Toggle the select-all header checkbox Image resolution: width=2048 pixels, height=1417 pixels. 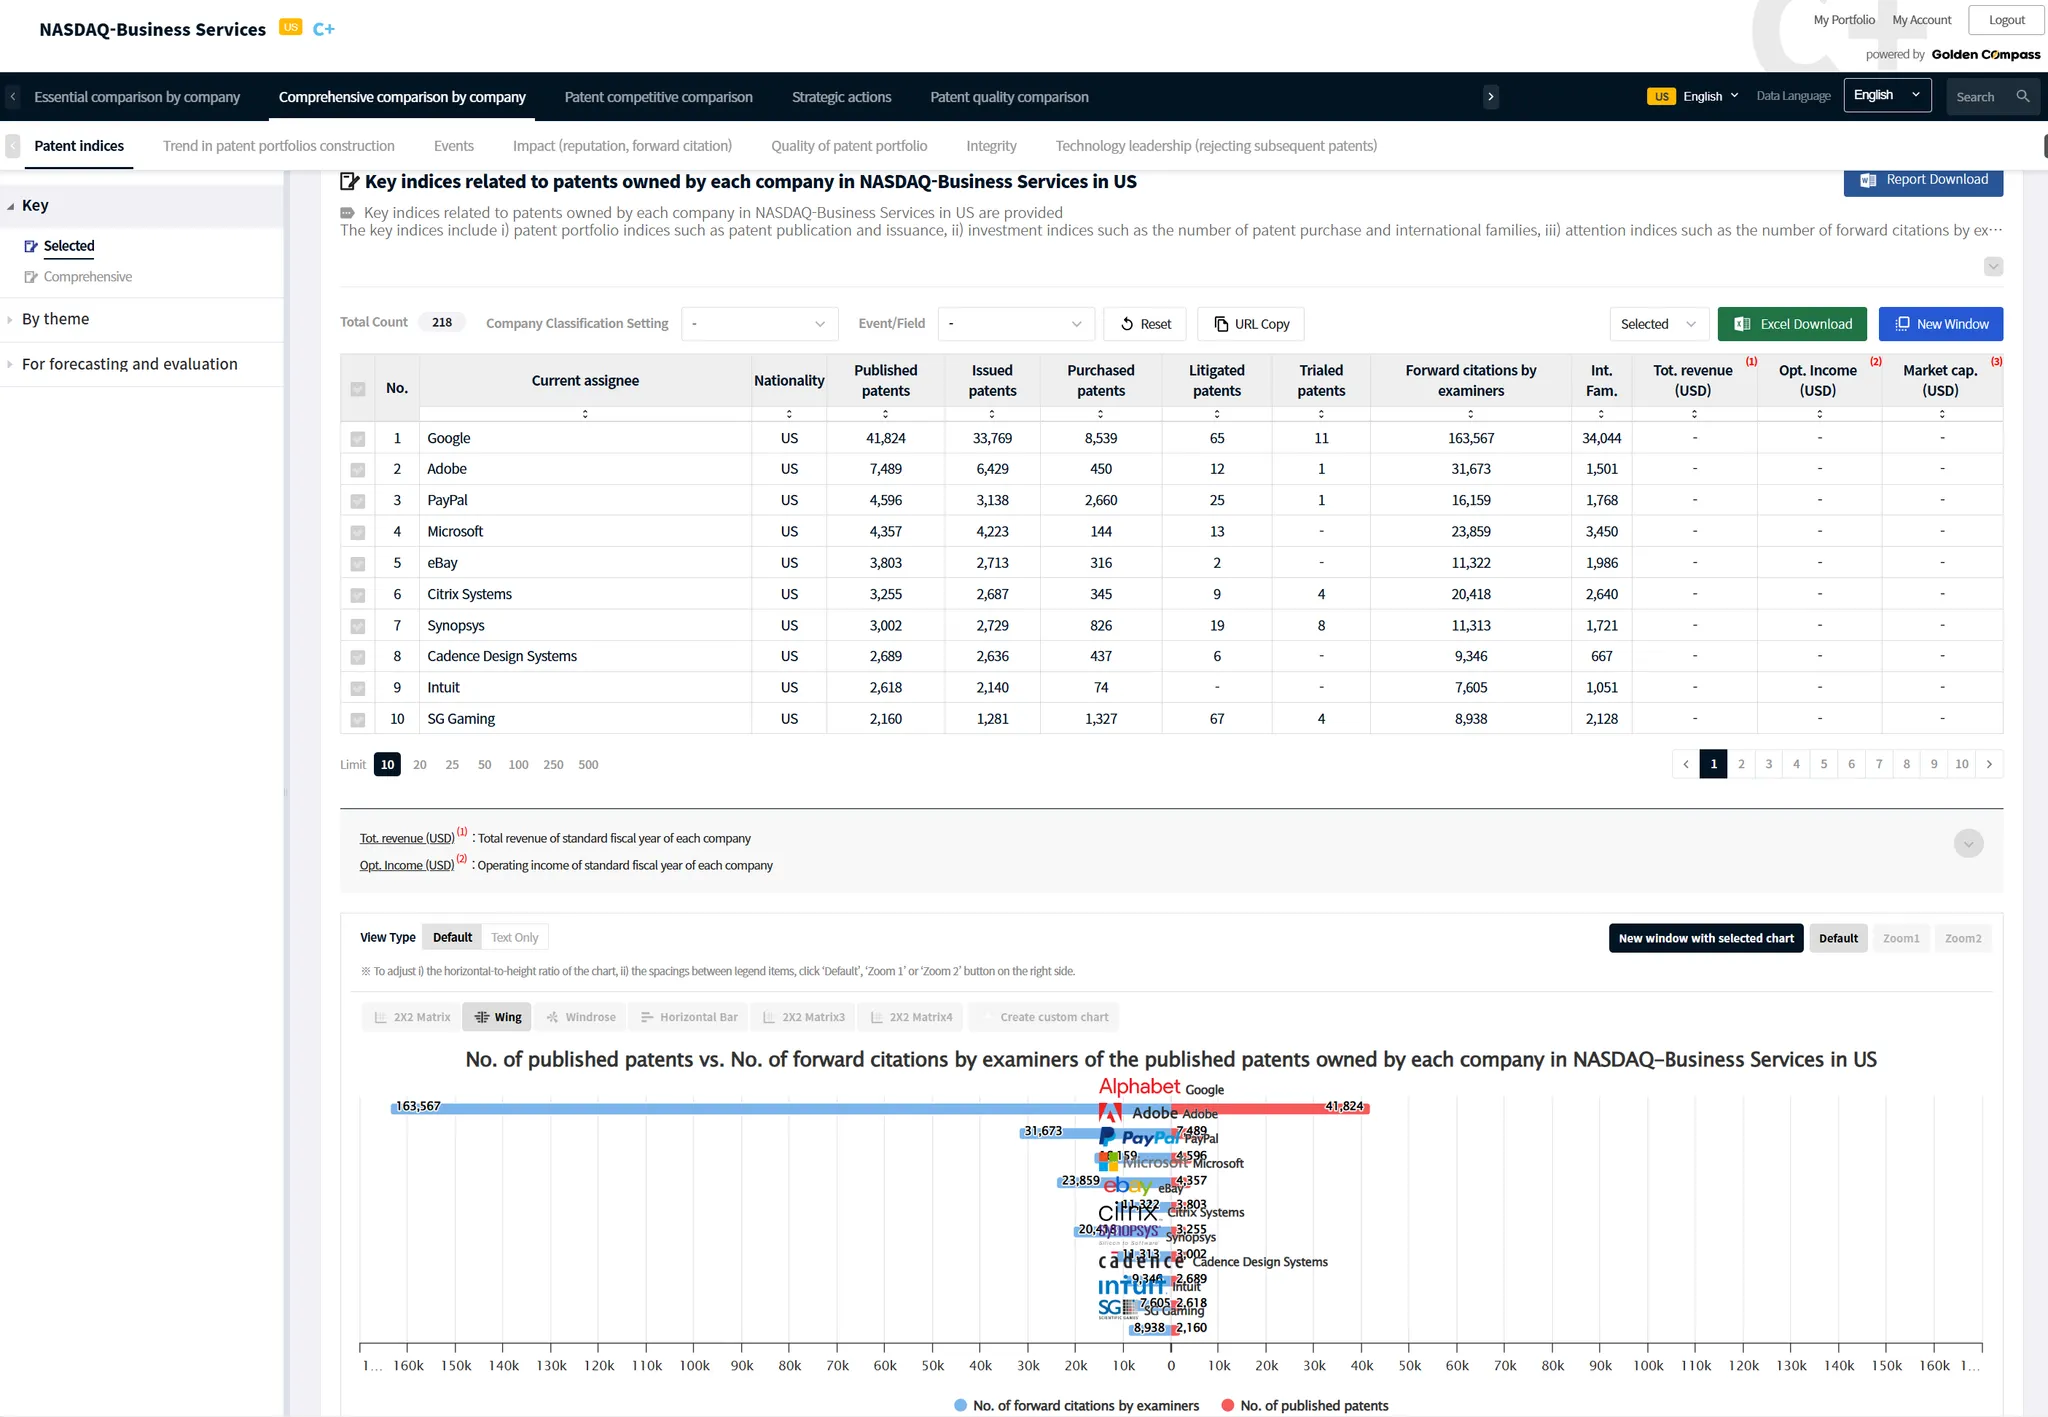click(x=358, y=389)
